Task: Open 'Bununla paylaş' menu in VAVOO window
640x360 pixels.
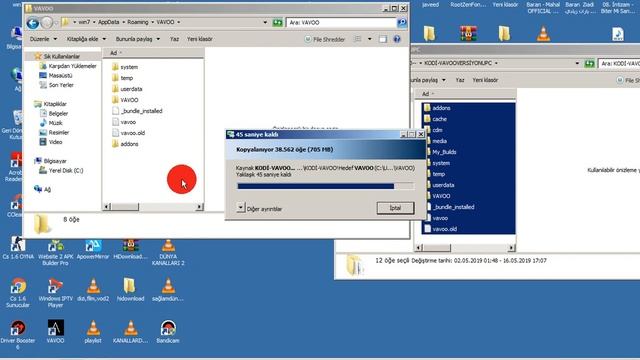Action: pos(138,39)
